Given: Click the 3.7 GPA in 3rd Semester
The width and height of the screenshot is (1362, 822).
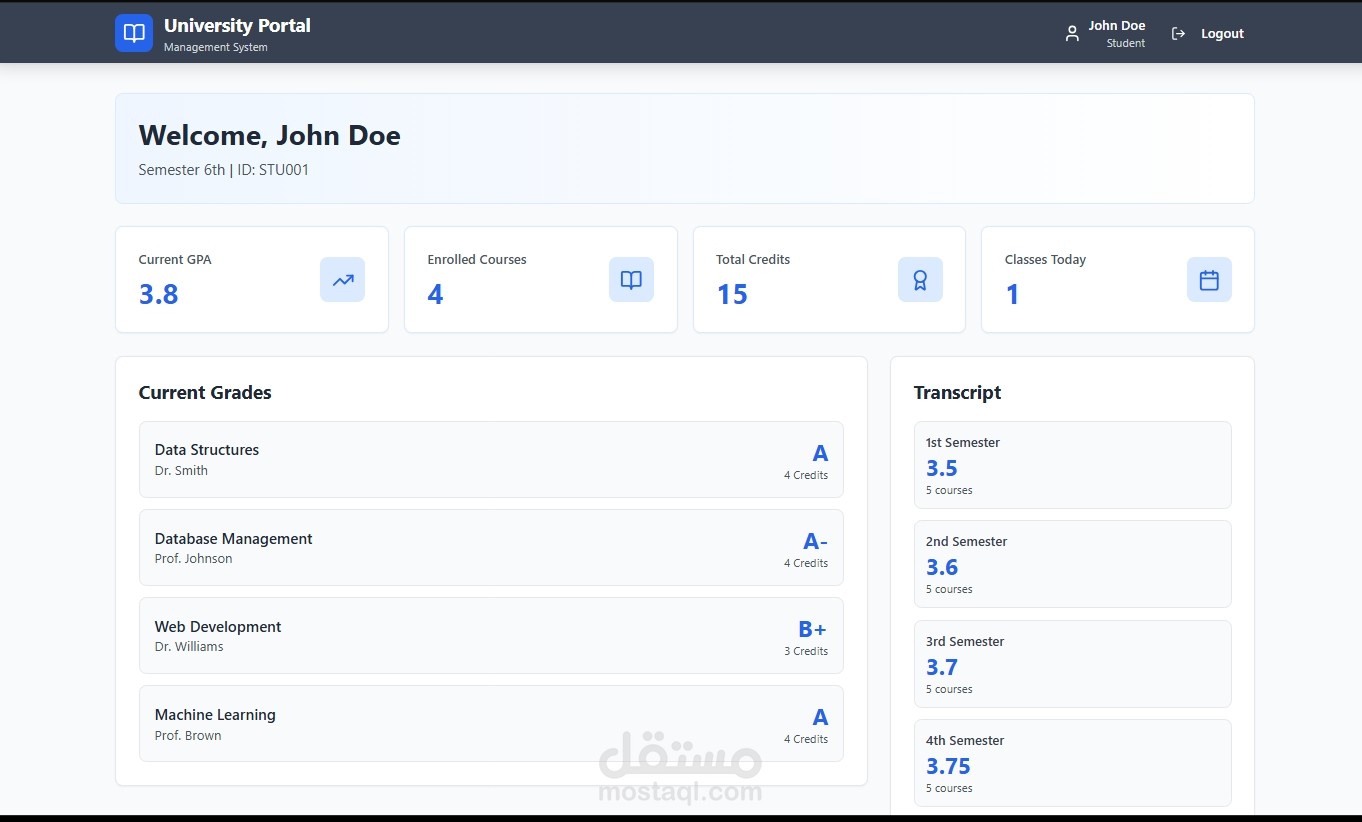Looking at the screenshot, I should tap(942, 667).
